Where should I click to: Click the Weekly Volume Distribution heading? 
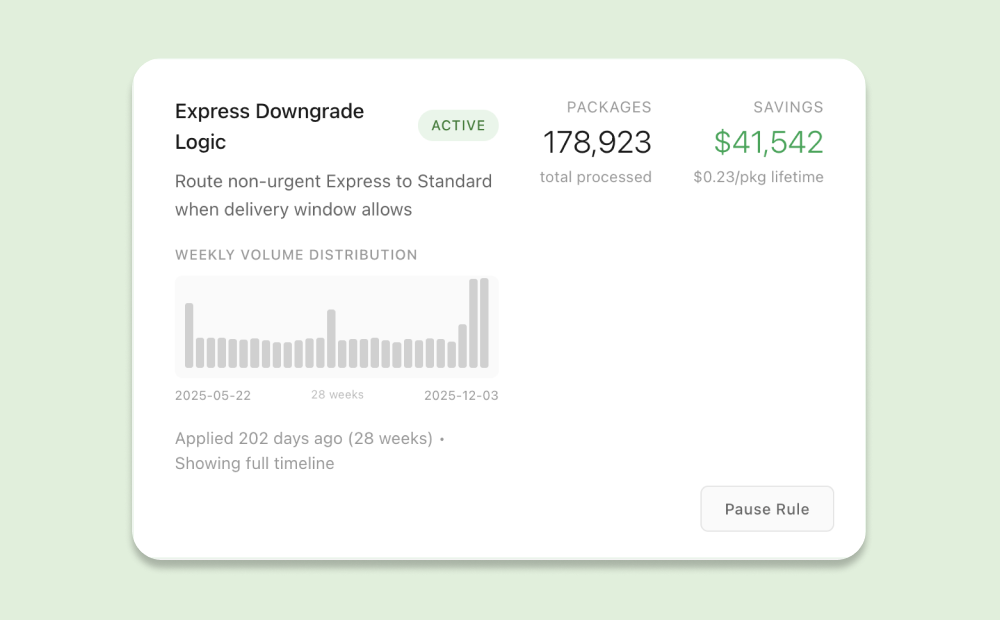tap(296, 255)
